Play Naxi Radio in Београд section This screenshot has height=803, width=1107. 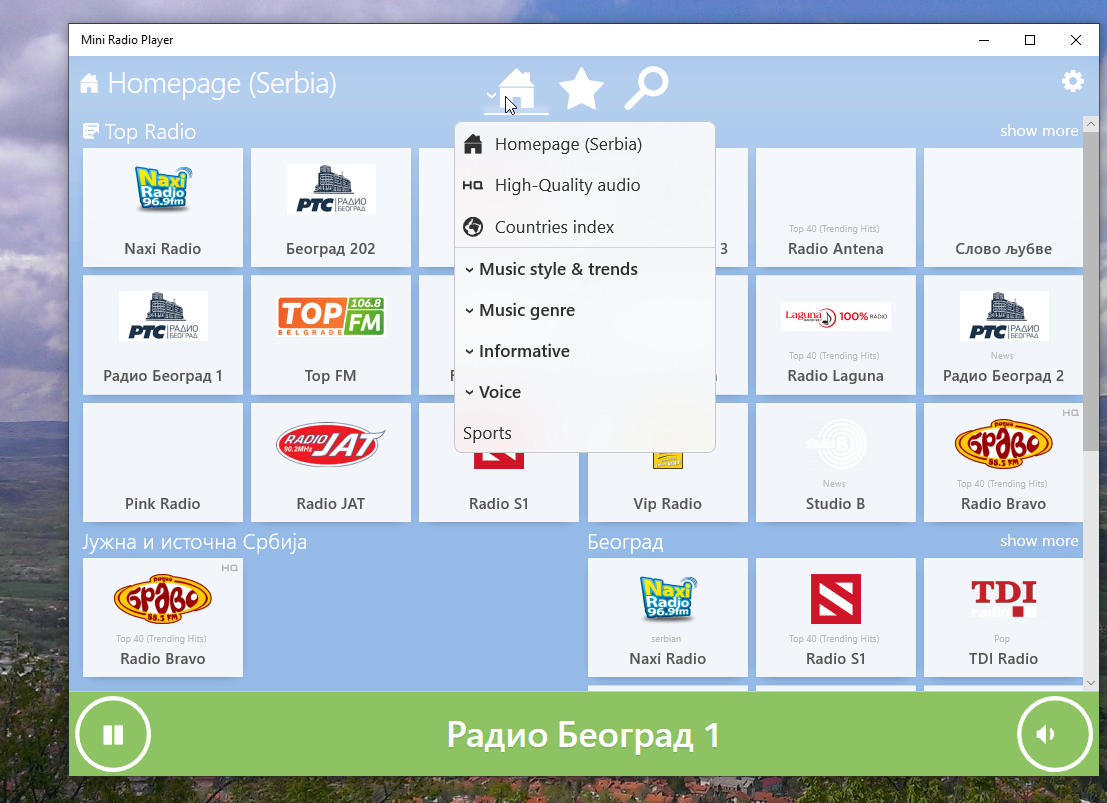click(667, 617)
